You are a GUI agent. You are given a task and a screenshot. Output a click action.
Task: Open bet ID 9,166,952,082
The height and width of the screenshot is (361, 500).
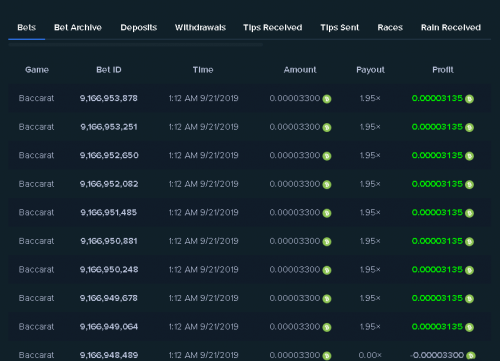109,184
